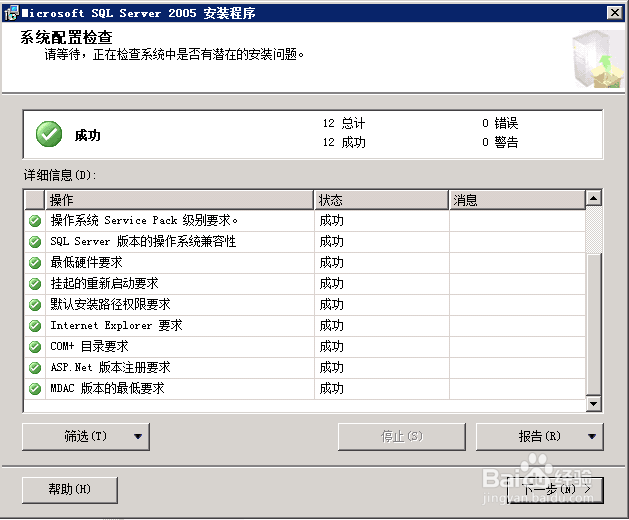
Task: Select the row SQL Server 版本的操作系统兼容性
Action: 305,242
